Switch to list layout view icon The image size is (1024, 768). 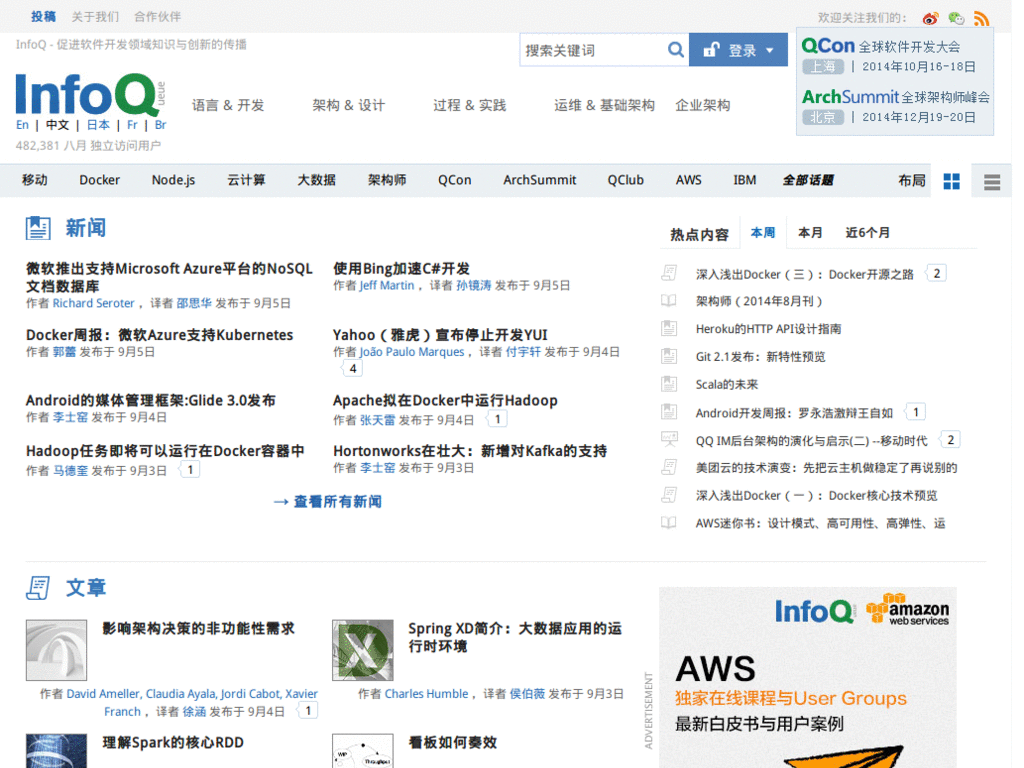(x=992, y=182)
